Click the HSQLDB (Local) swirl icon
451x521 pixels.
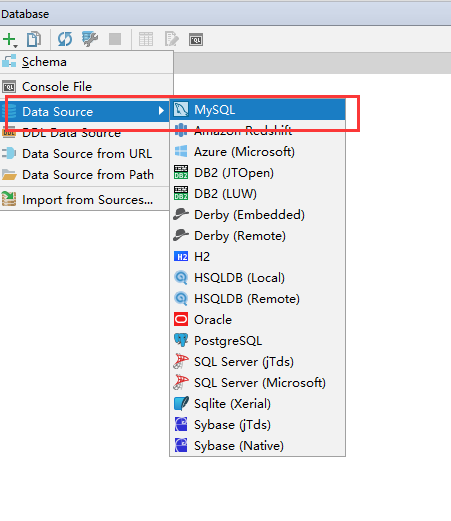coord(181,278)
